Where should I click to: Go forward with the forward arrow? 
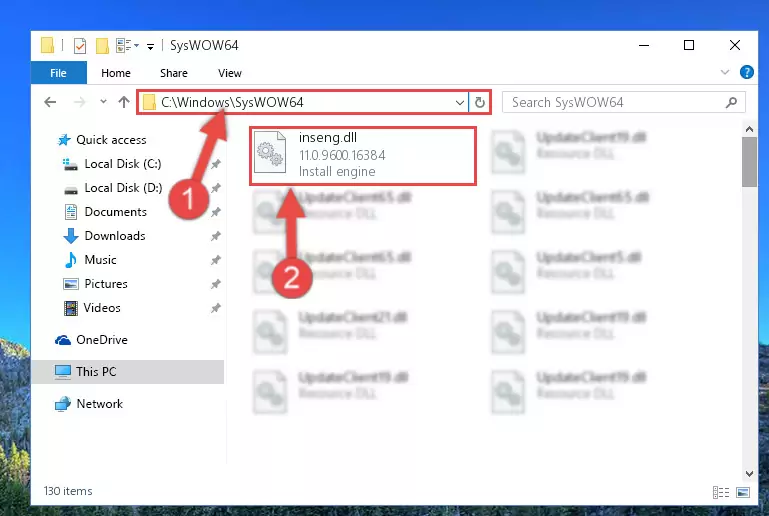point(79,102)
